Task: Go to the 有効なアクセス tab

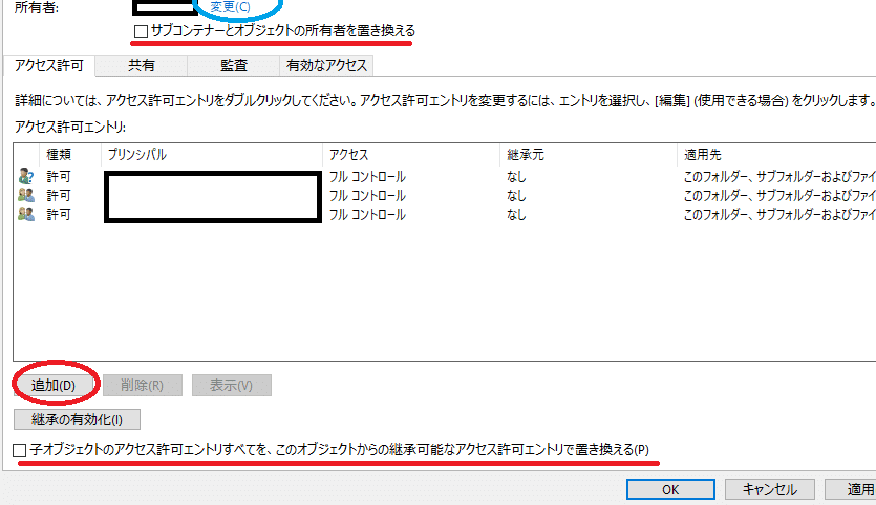Action: click(x=326, y=65)
